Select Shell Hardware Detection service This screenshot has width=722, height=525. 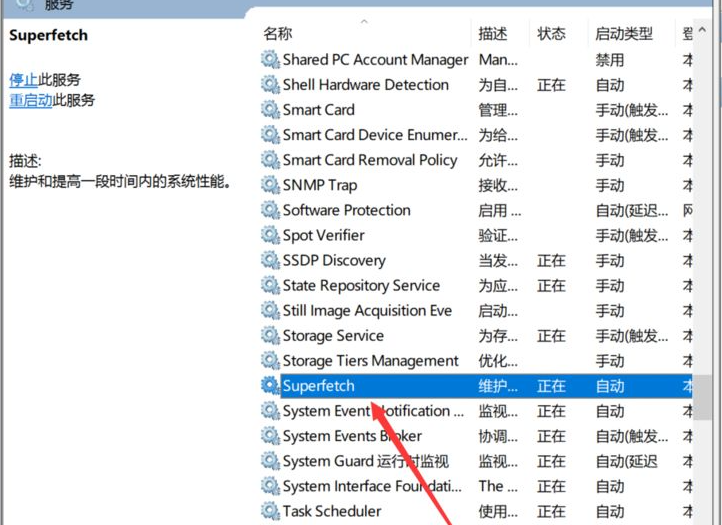pos(365,85)
